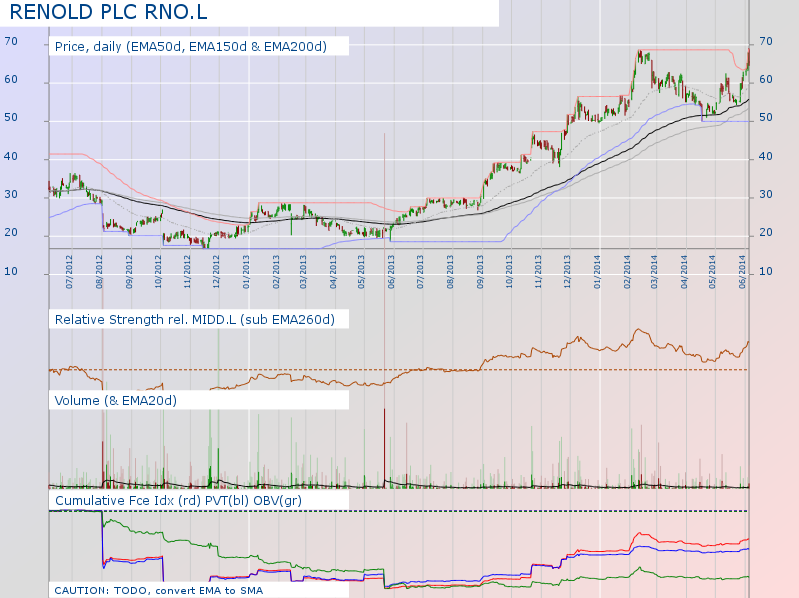Screen dimensions: 799x598
Task: Select the 09/2012 date axis label
Action: tap(129, 272)
